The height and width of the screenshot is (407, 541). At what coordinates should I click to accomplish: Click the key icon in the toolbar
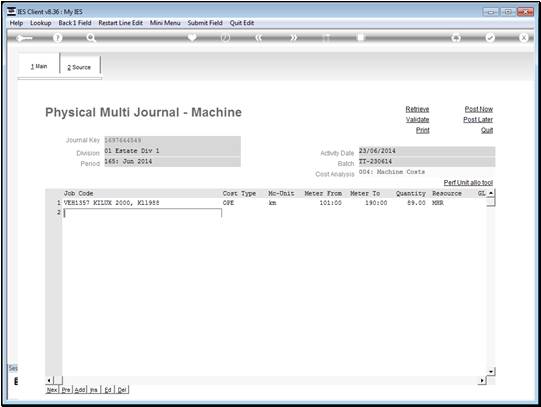pos(24,38)
